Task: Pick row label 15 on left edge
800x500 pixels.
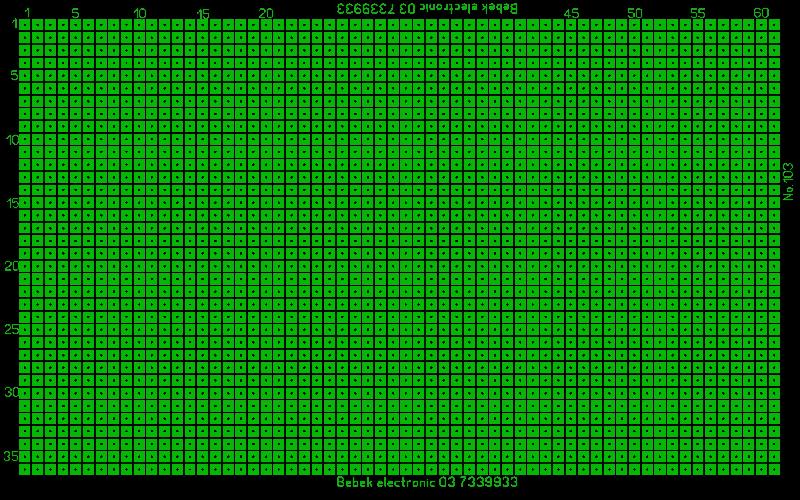Action: (11, 203)
